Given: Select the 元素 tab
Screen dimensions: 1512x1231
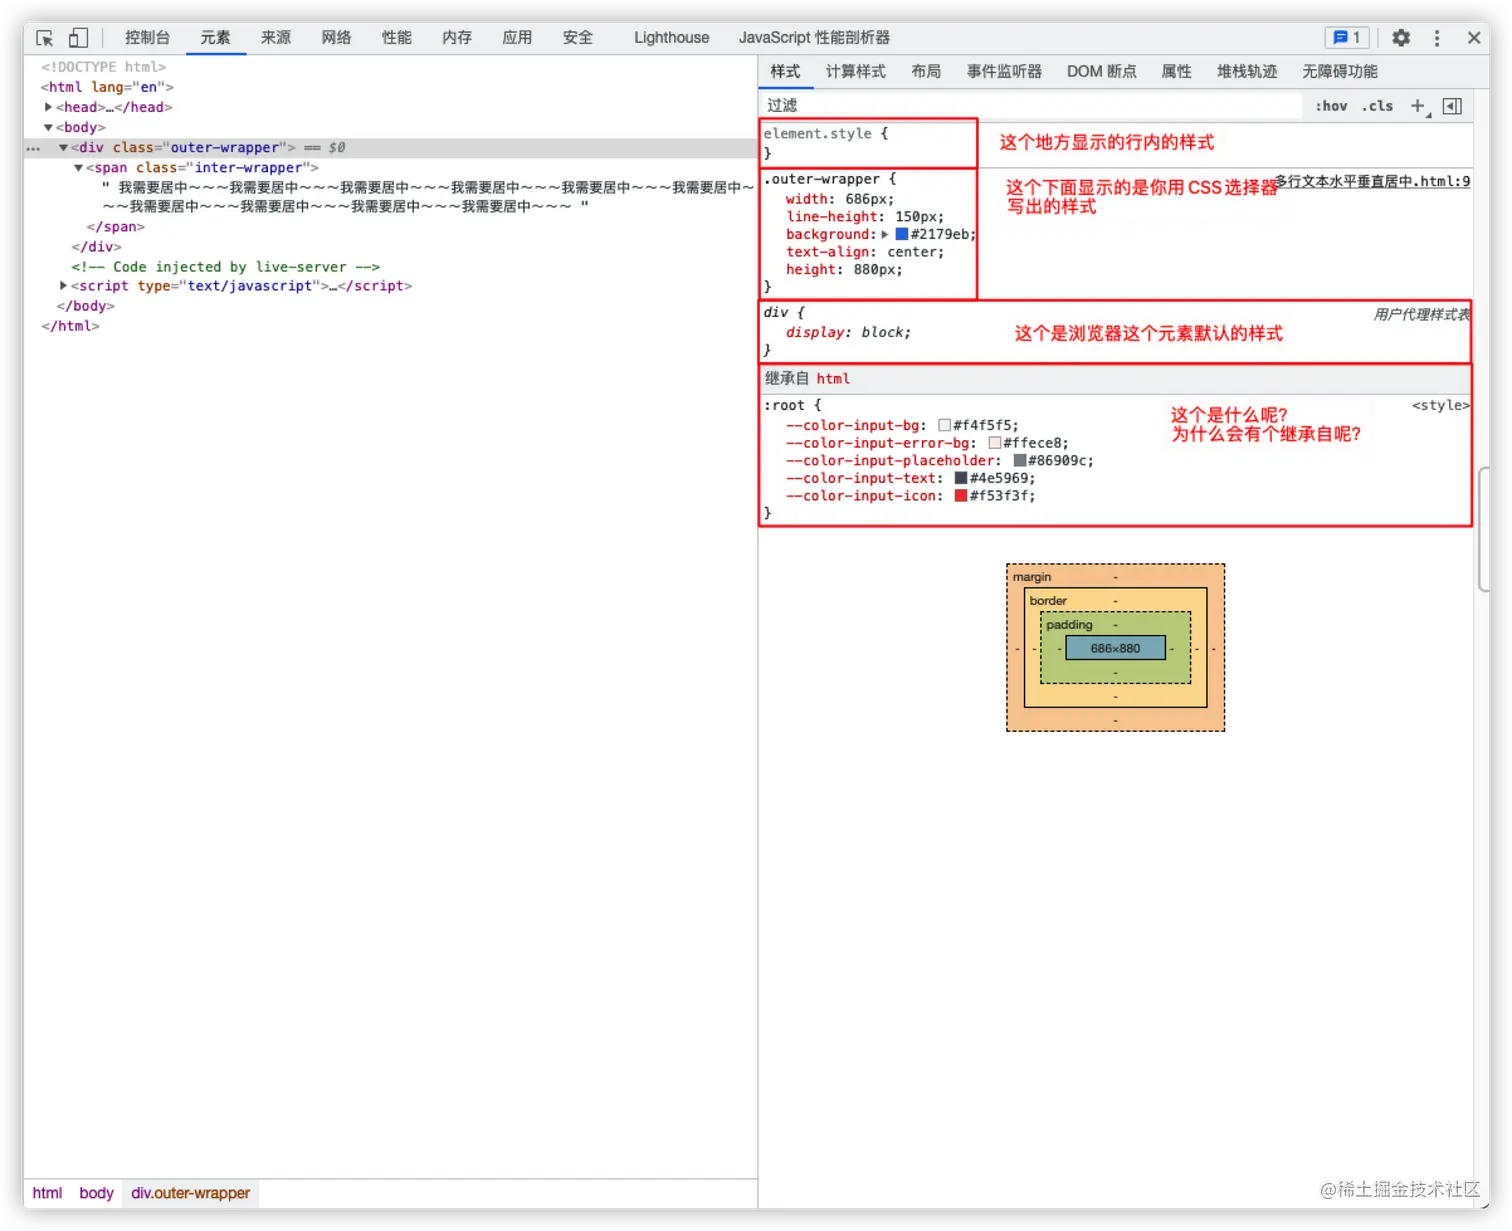Looking at the screenshot, I should pyautogui.click(x=215, y=38).
